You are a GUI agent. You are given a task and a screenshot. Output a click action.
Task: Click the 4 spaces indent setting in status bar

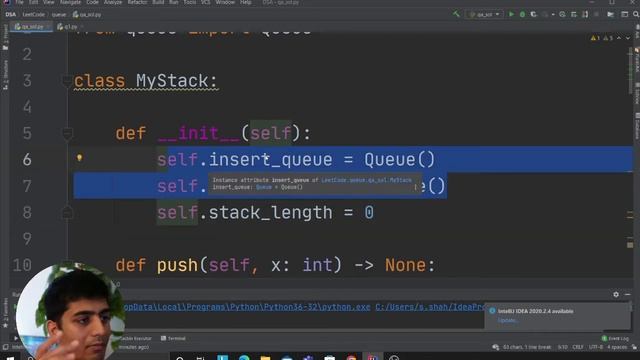click(617, 347)
